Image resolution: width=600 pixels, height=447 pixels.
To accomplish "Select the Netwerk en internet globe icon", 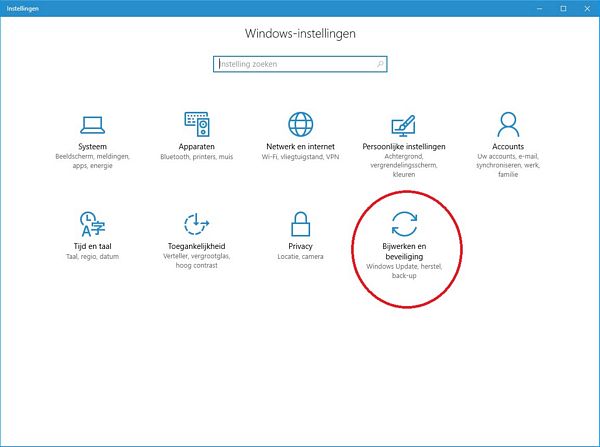I will click(x=300, y=124).
